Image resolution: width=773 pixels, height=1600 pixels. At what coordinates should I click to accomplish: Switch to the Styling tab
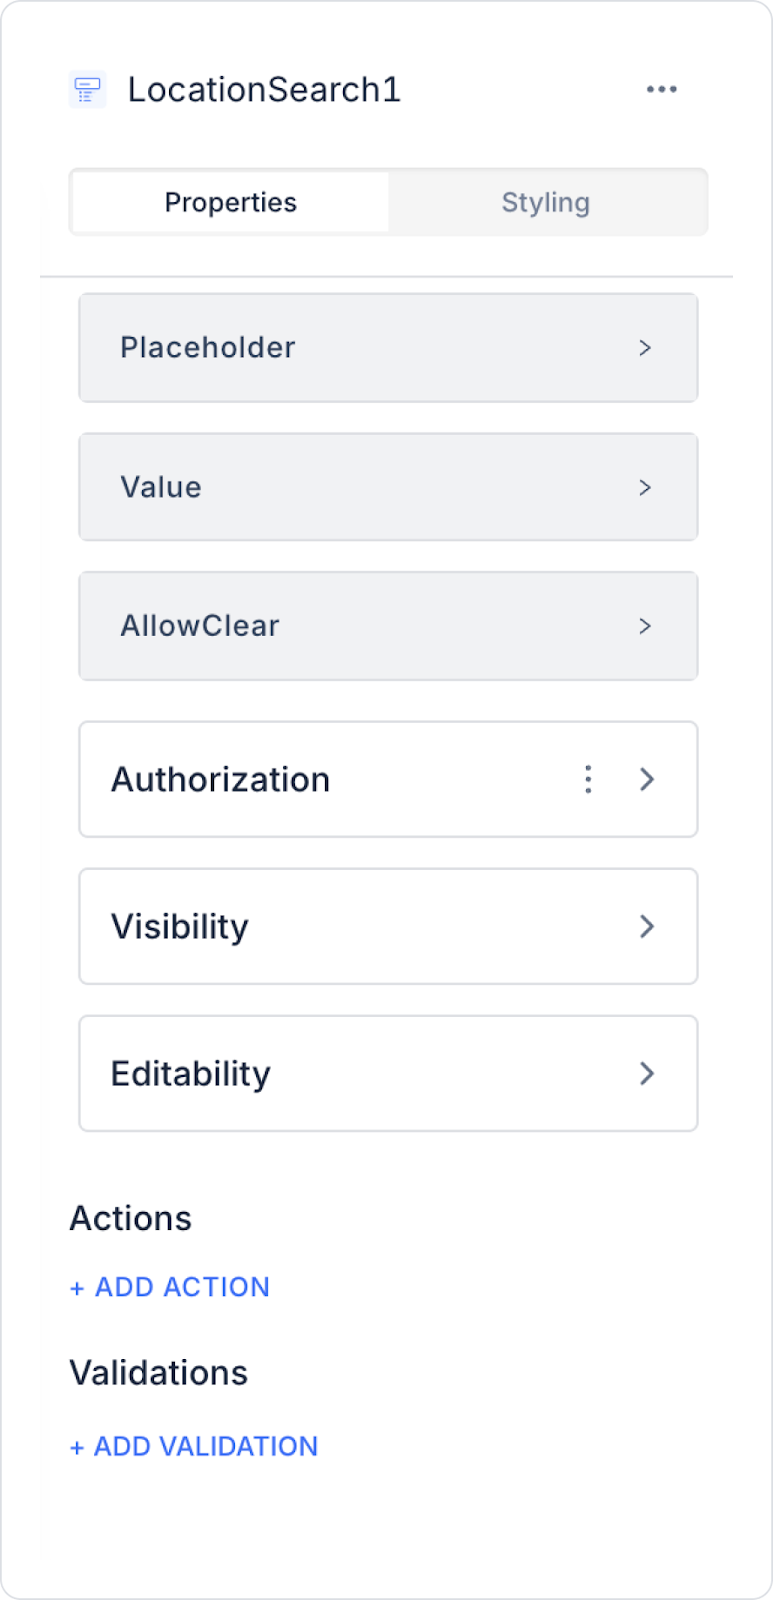pyautogui.click(x=546, y=202)
